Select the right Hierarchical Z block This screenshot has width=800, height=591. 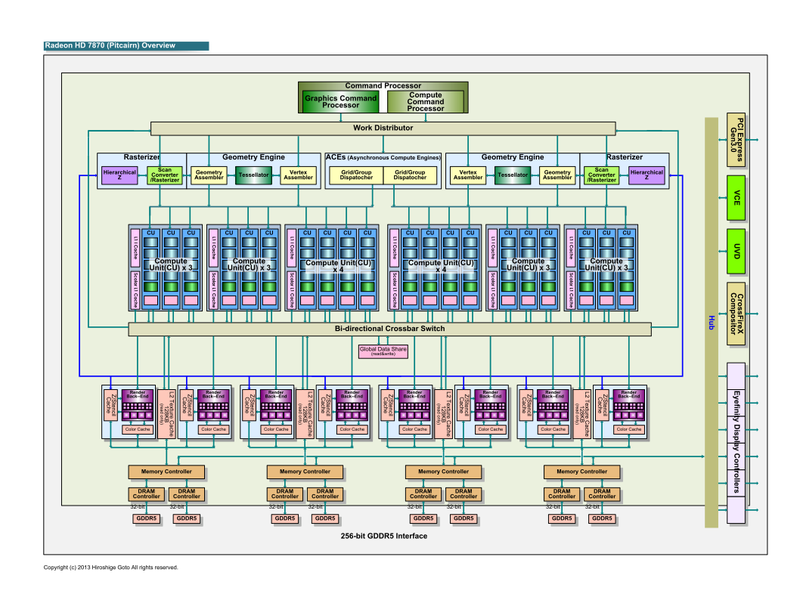point(647,176)
